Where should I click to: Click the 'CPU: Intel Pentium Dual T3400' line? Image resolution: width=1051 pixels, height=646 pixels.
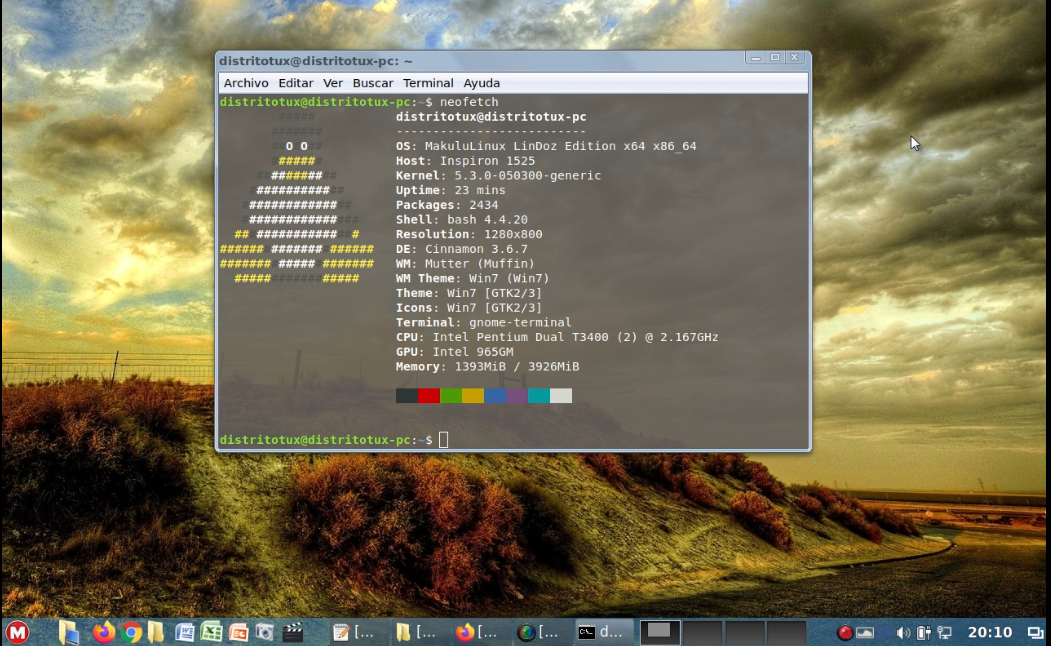[x=557, y=337]
